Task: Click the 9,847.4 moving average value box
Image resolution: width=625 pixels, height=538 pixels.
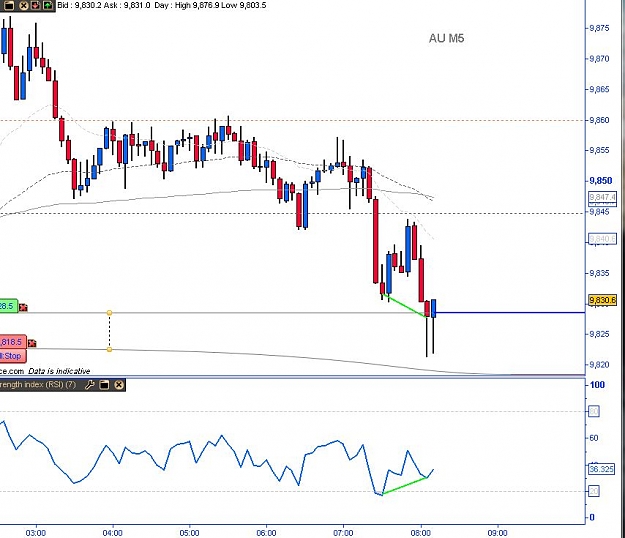Action: (602, 197)
